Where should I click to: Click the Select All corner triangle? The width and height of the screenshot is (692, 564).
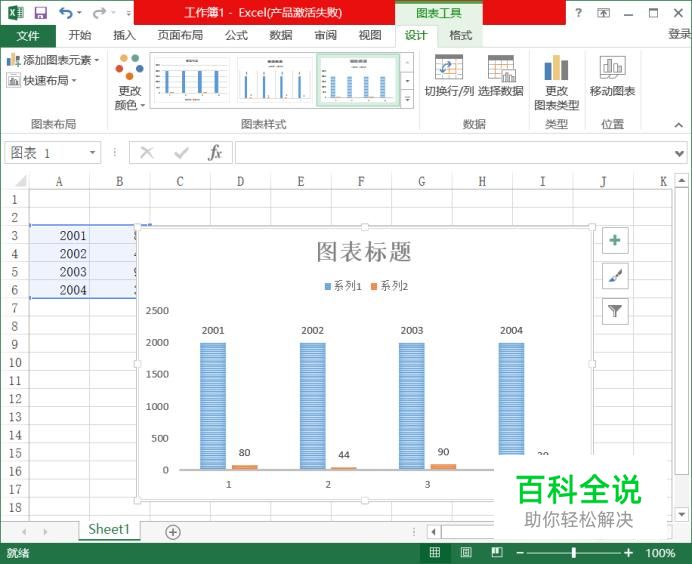(21, 181)
